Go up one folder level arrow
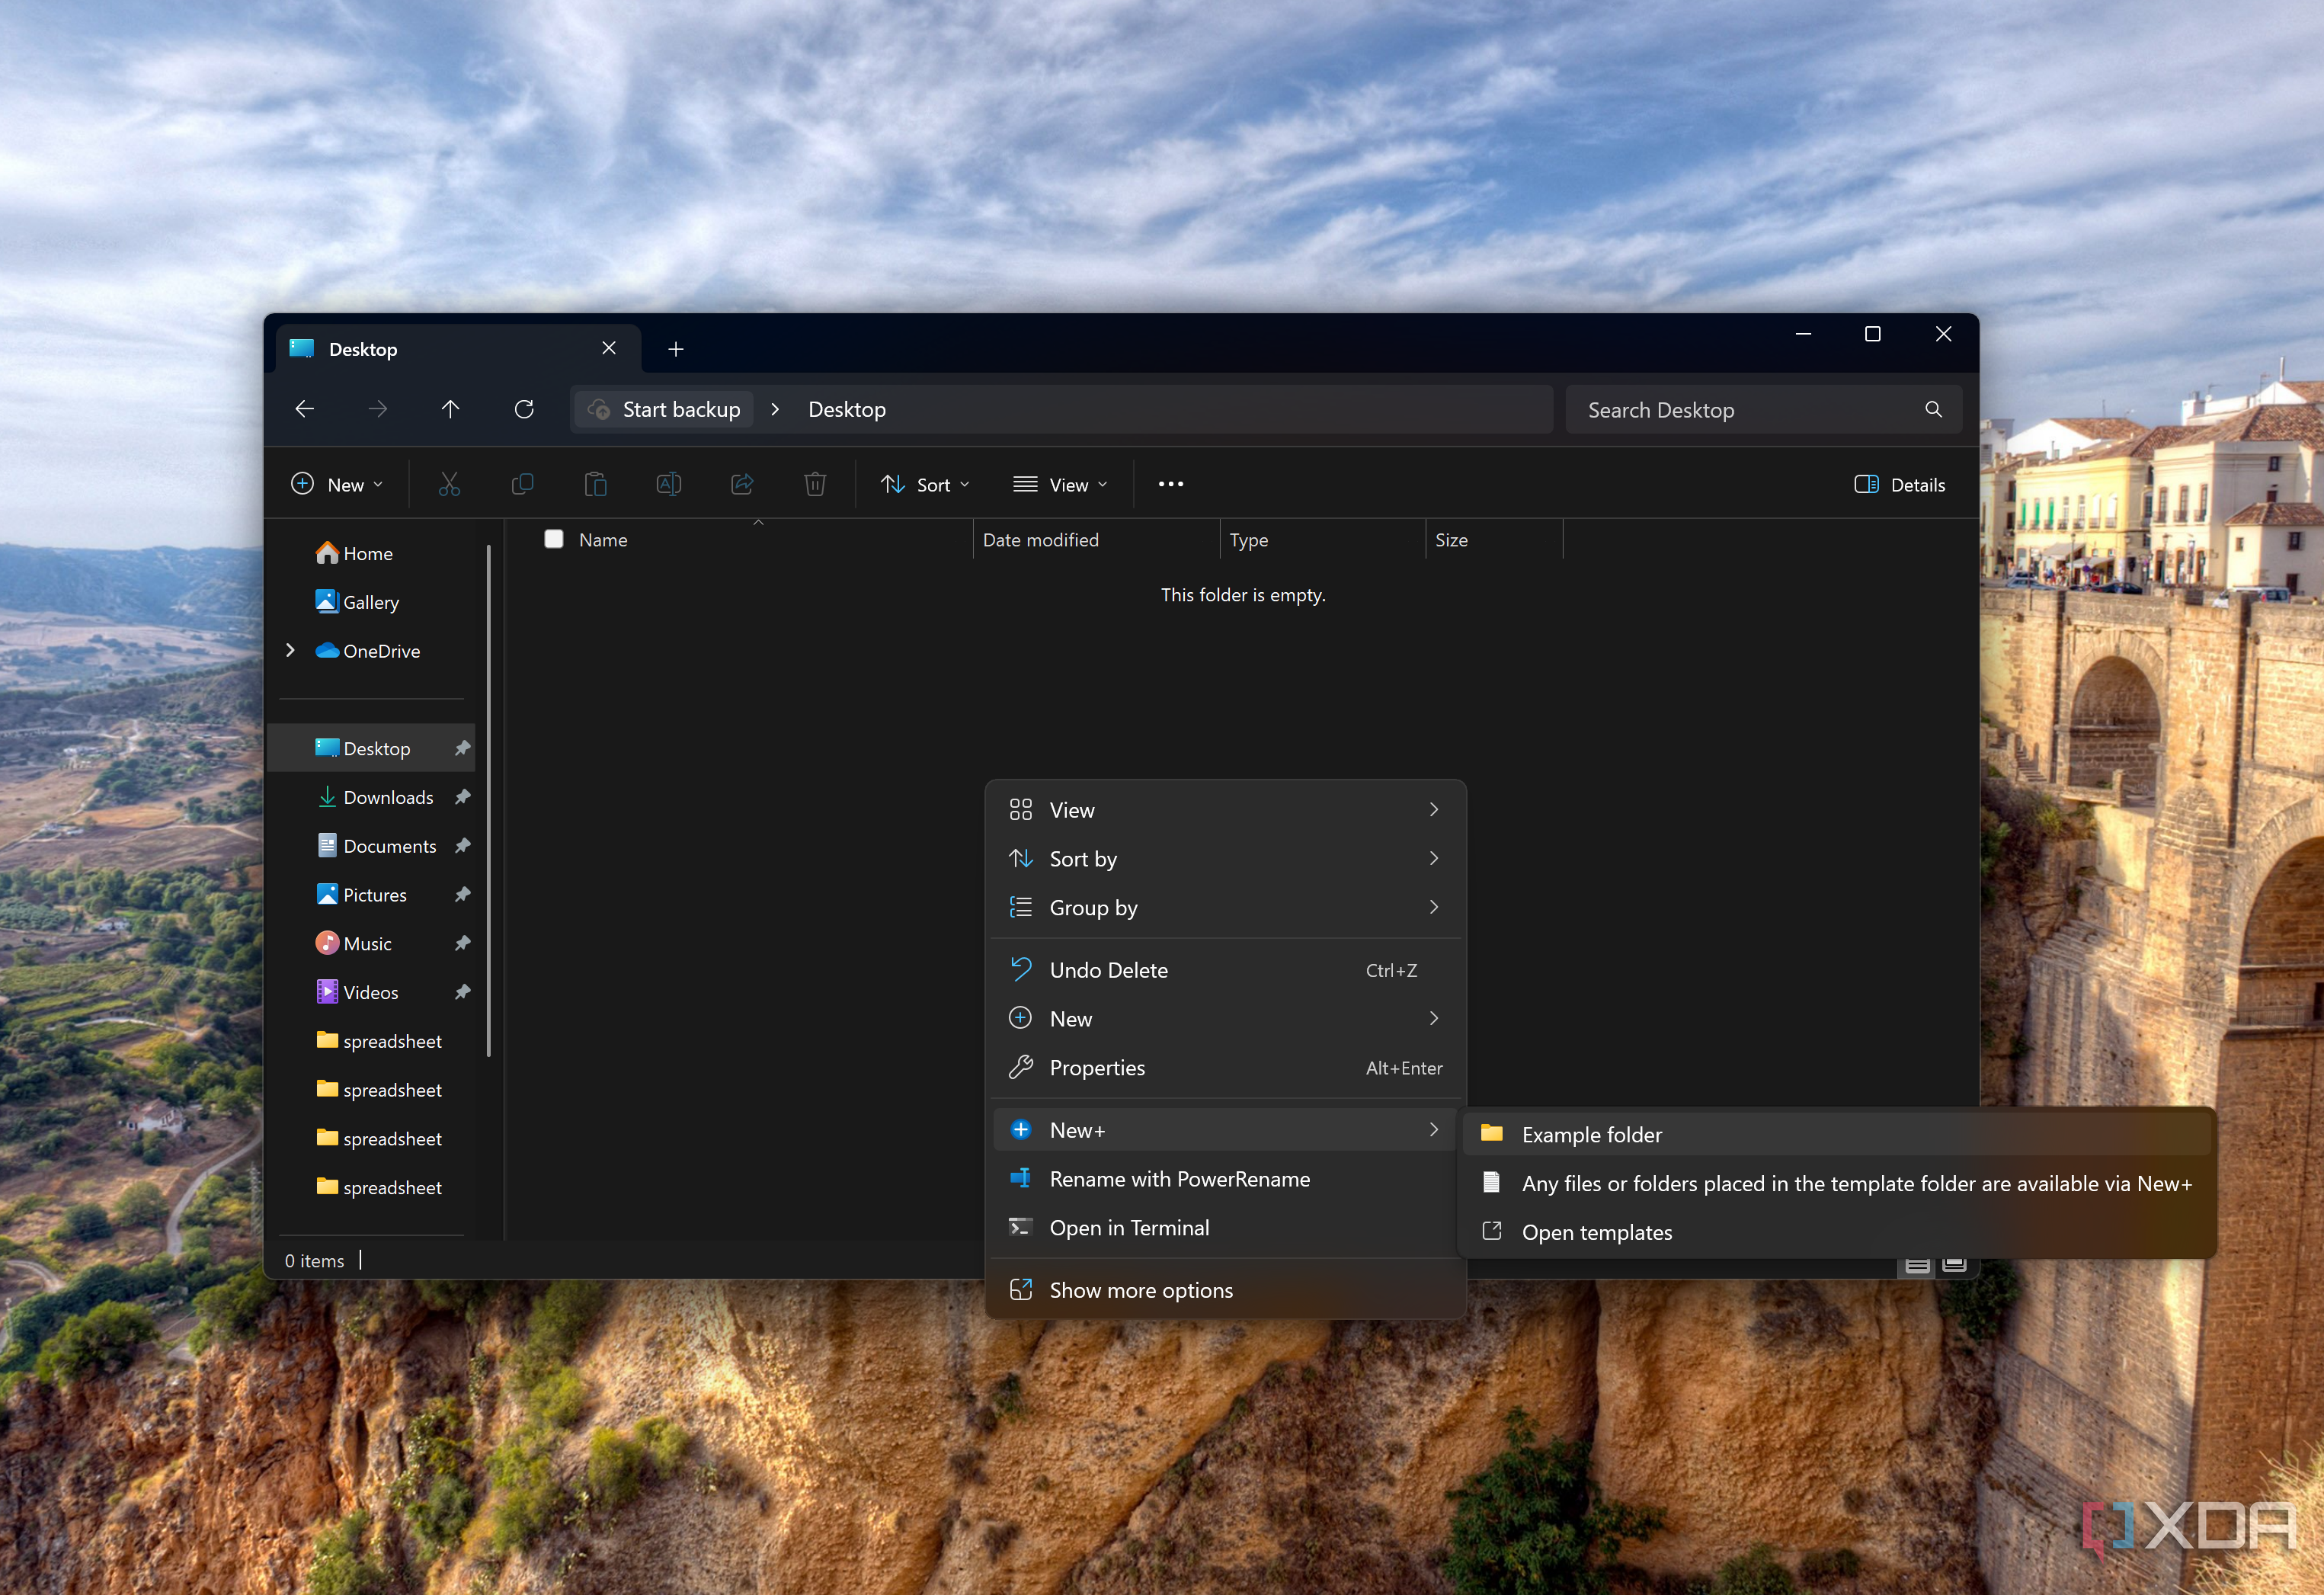 450,409
